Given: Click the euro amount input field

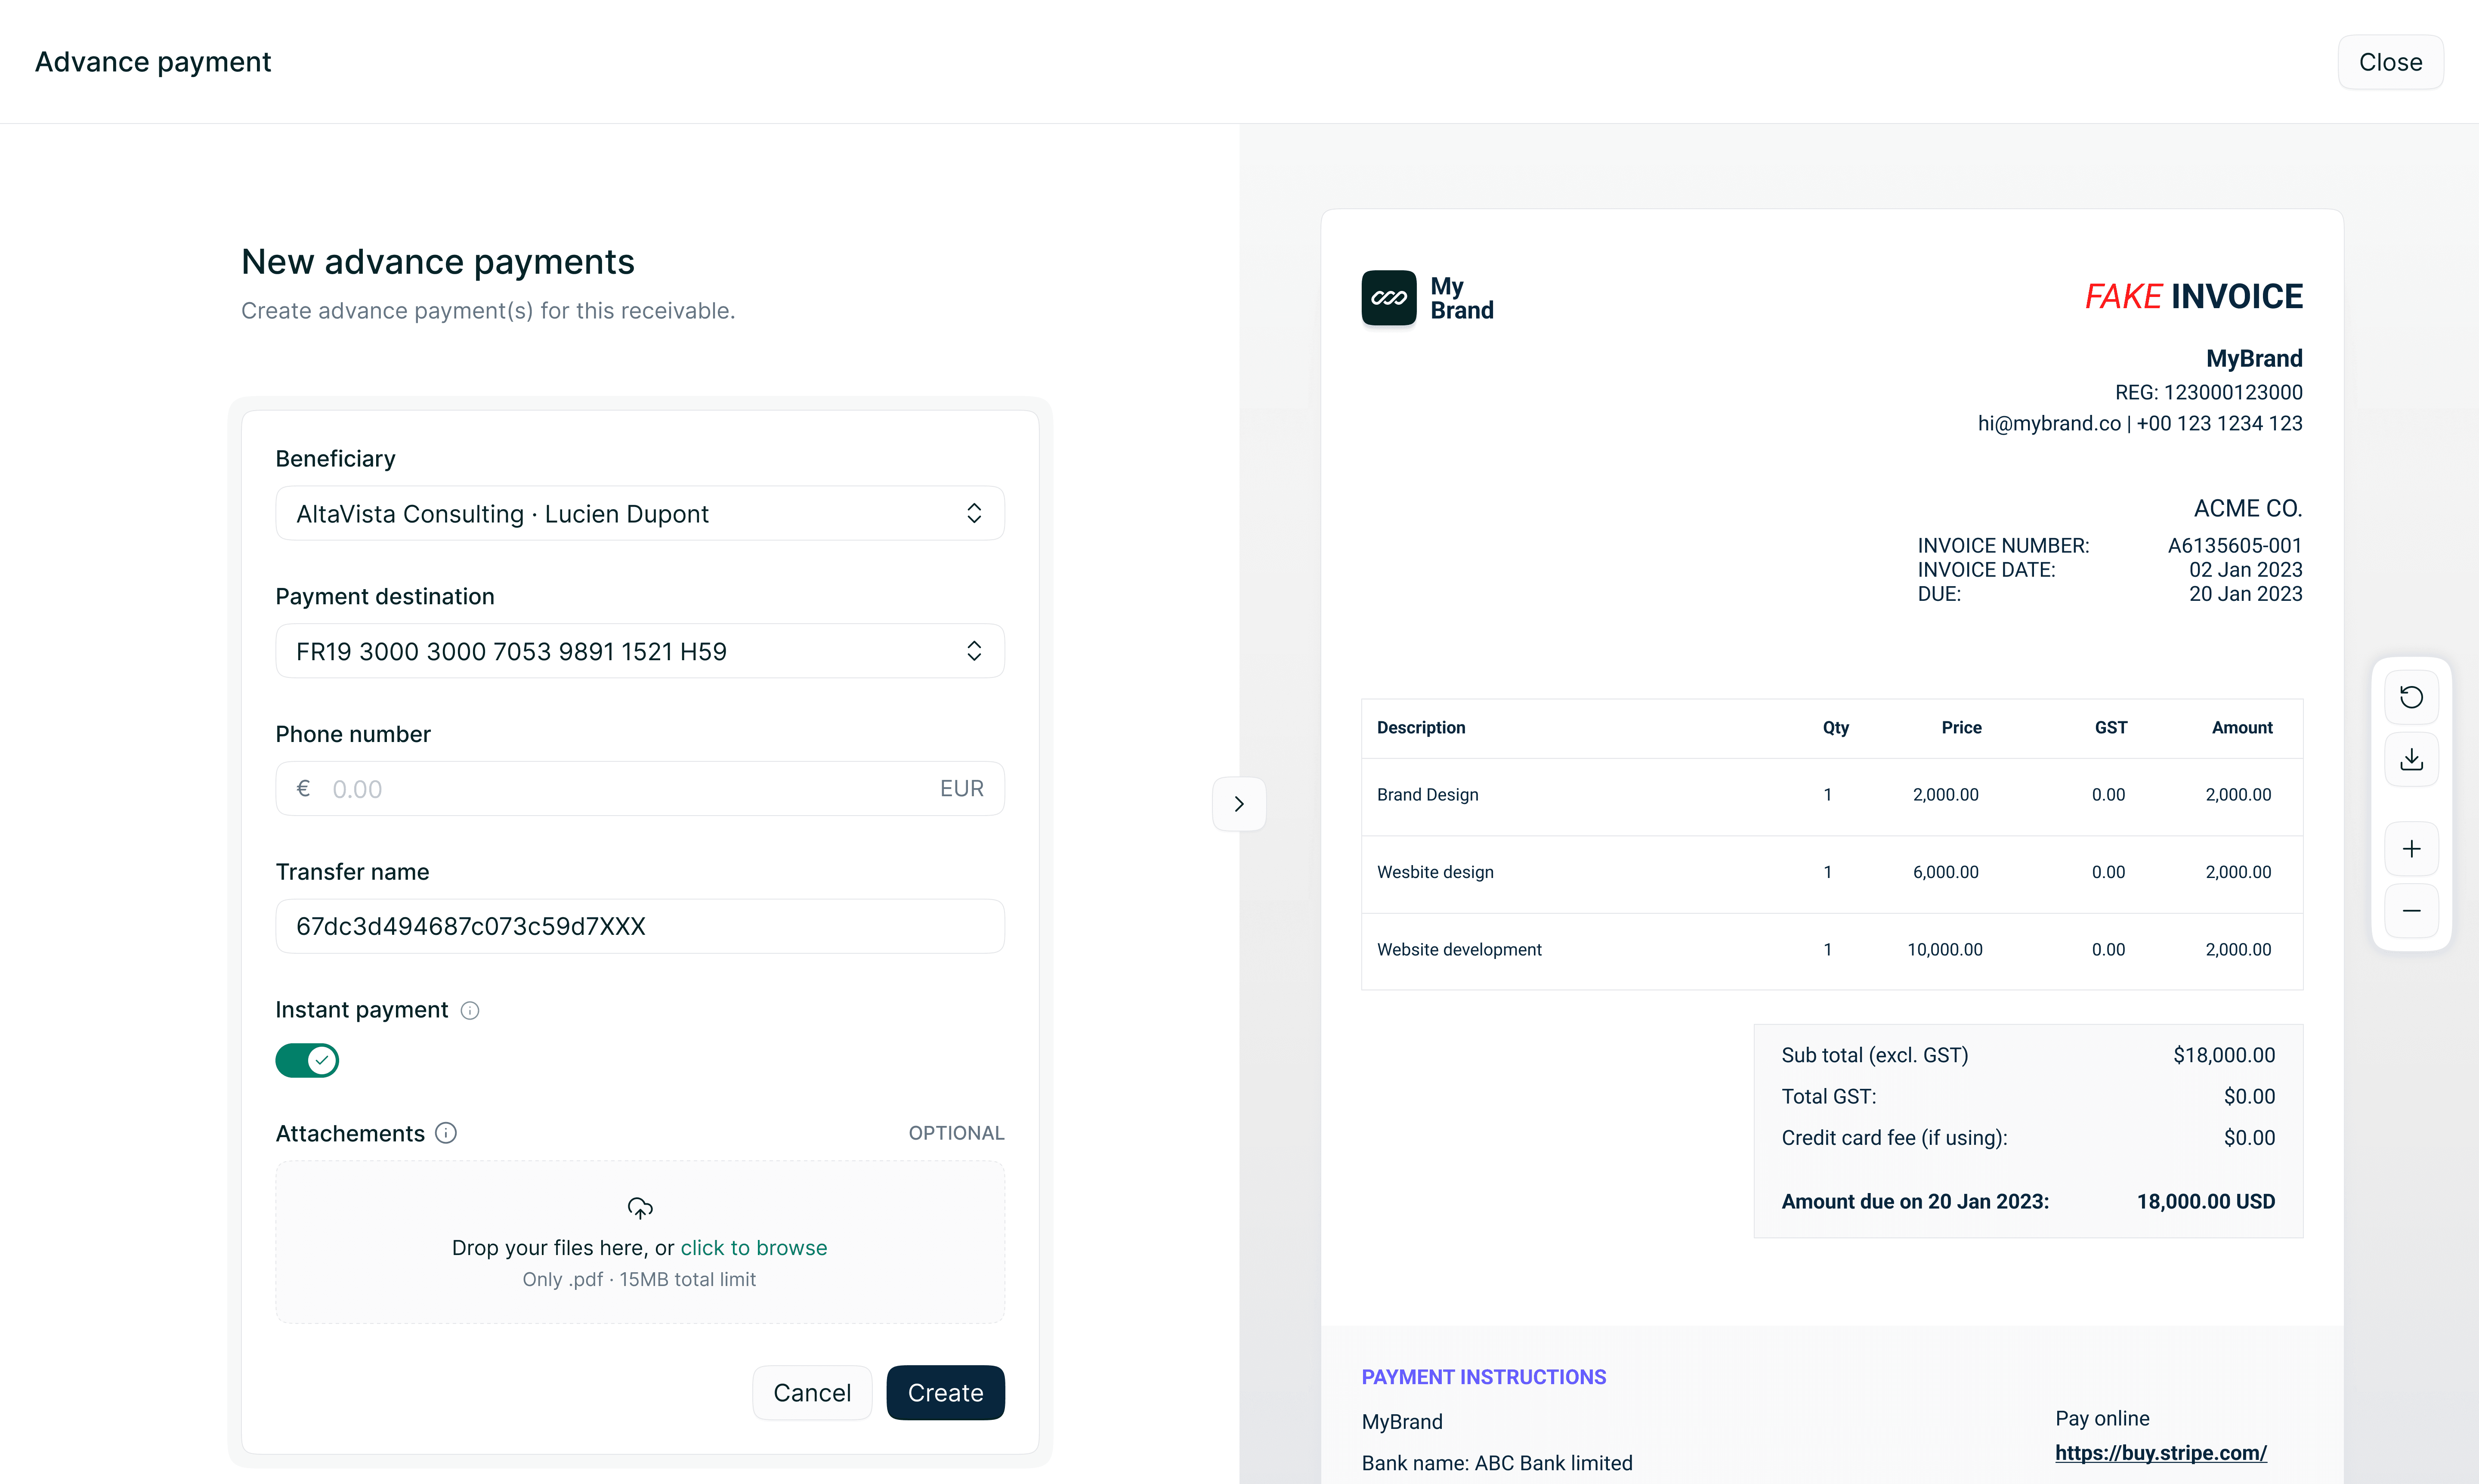Looking at the screenshot, I should [620, 789].
